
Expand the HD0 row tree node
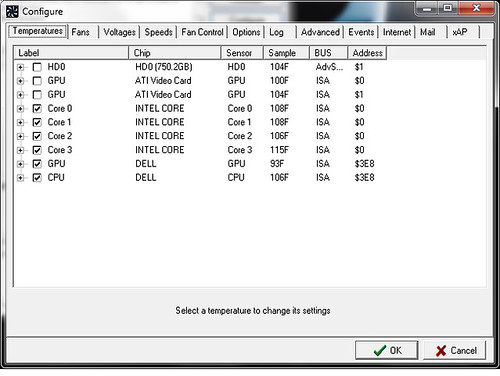pos(20,67)
